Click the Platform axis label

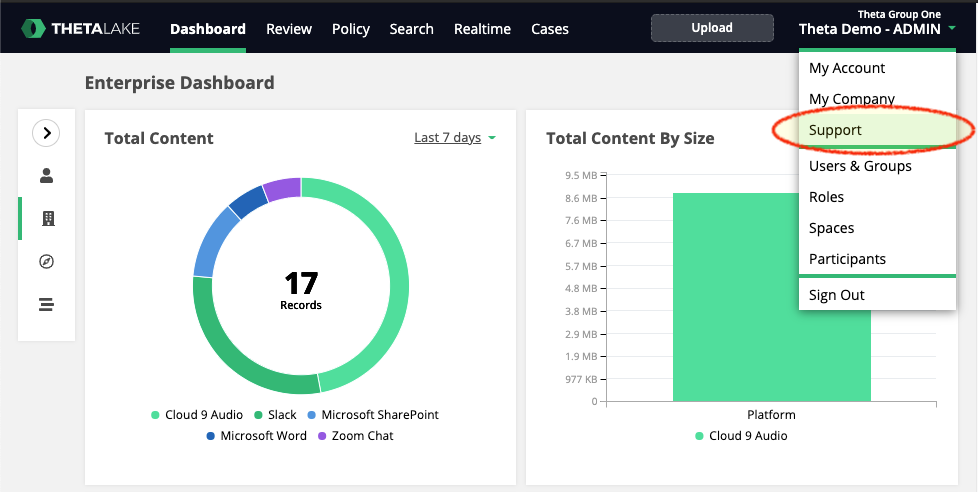tap(772, 415)
